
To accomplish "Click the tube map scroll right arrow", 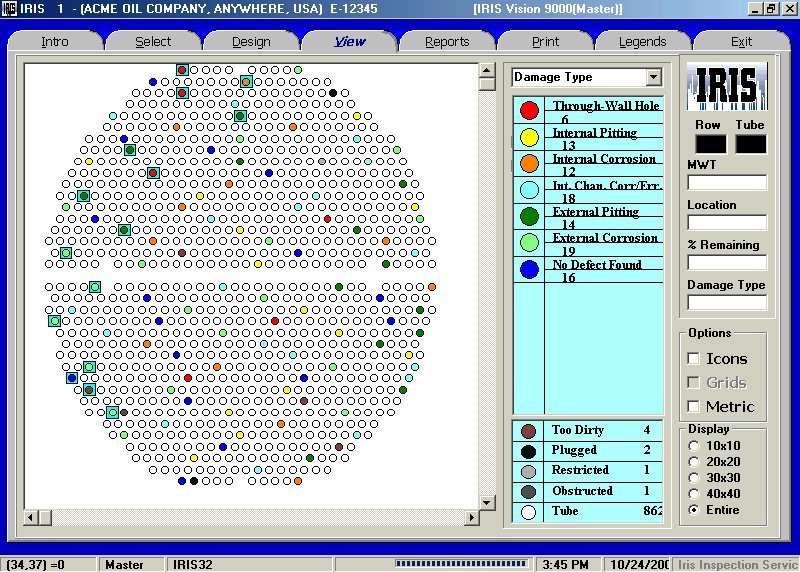I will pyautogui.click(x=472, y=517).
